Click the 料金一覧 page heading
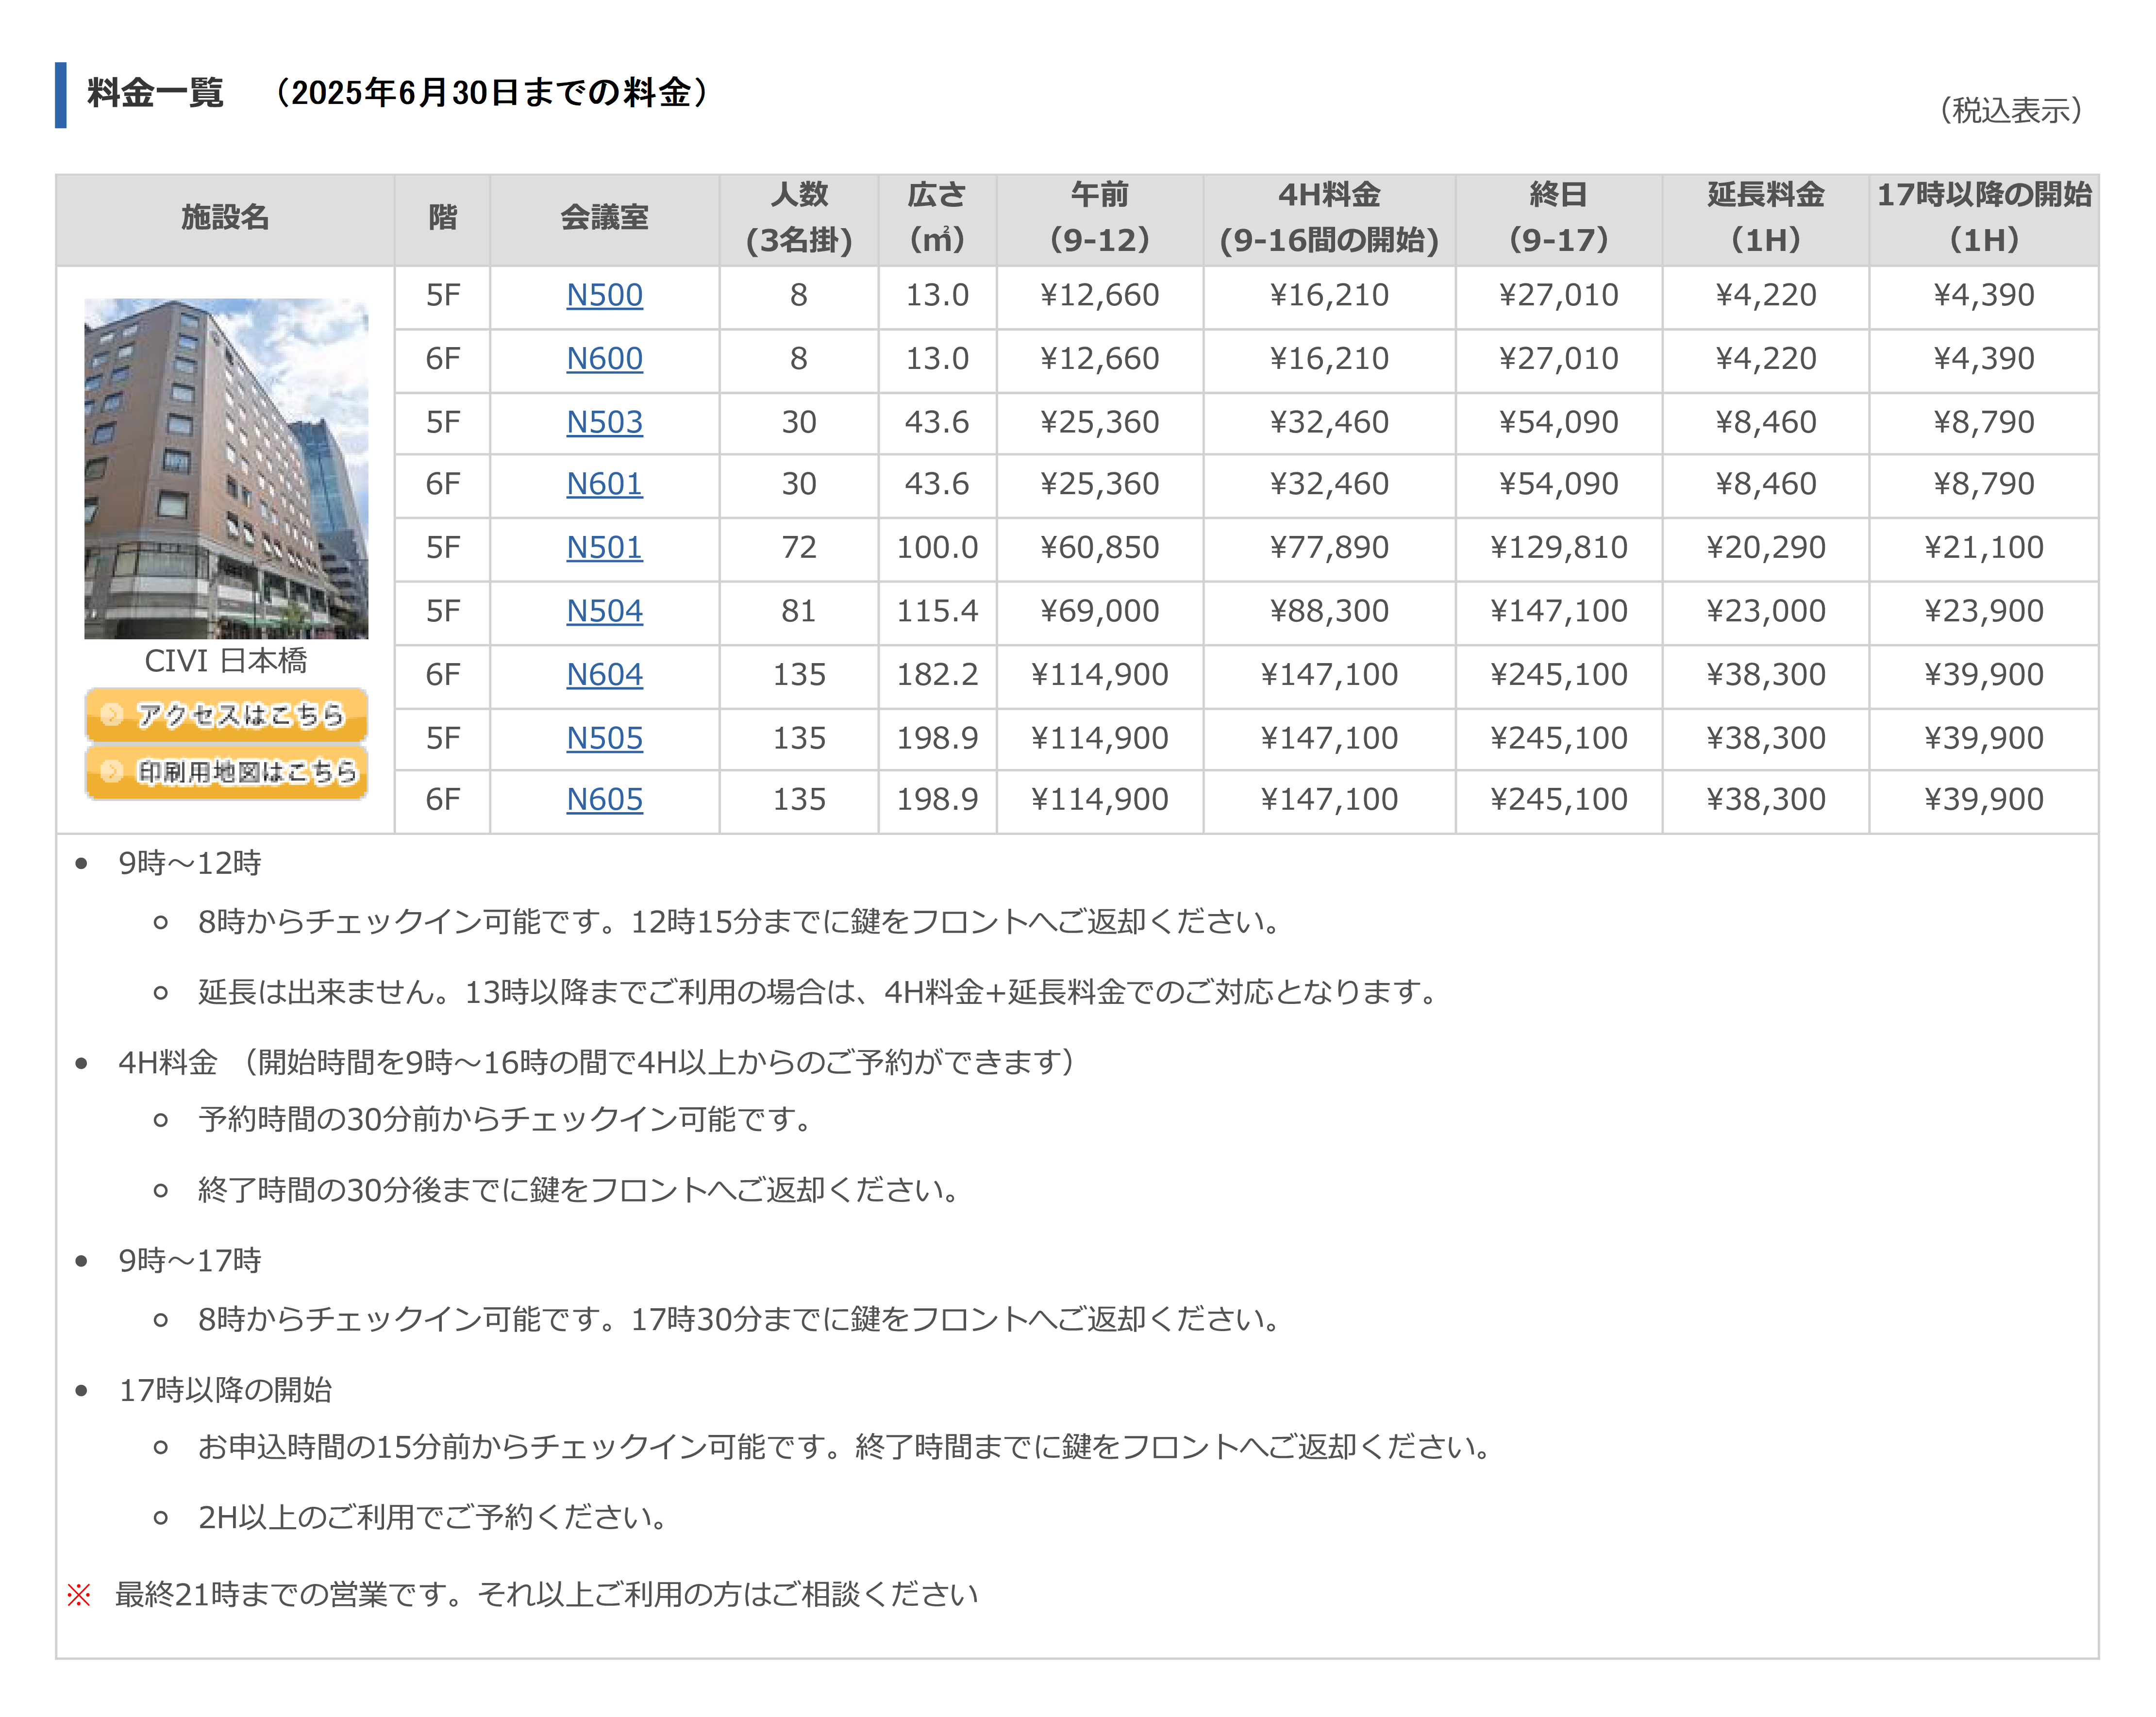Image resolution: width=2156 pixels, height=1717 pixels. (155, 93)
